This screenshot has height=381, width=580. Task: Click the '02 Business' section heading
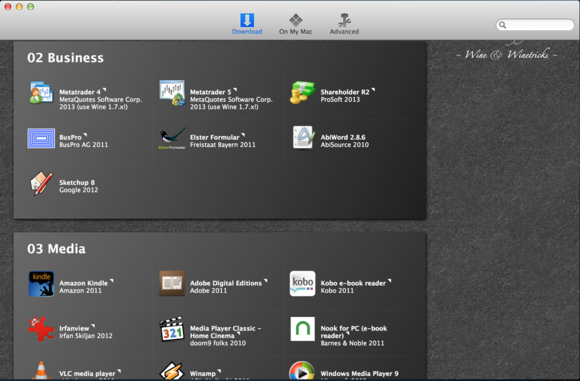[x=65, y=58]
